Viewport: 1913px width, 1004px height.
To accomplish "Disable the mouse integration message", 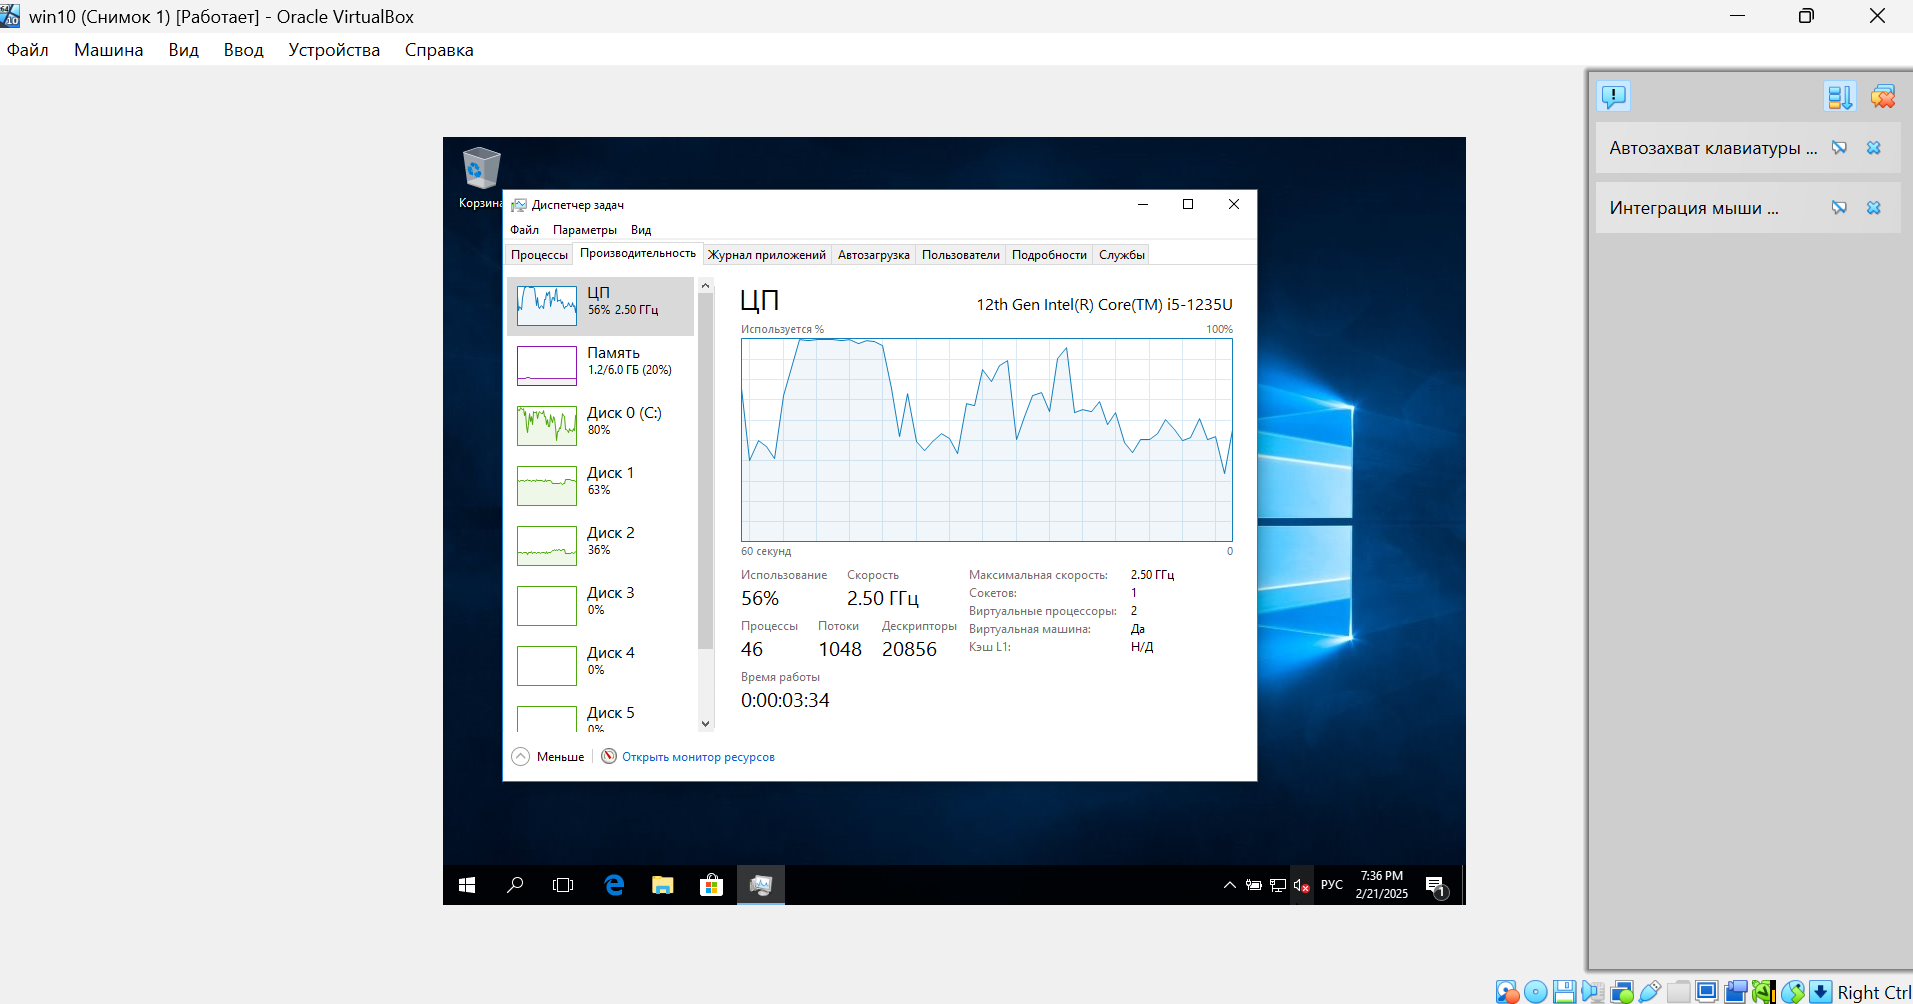I will 1839,208.
